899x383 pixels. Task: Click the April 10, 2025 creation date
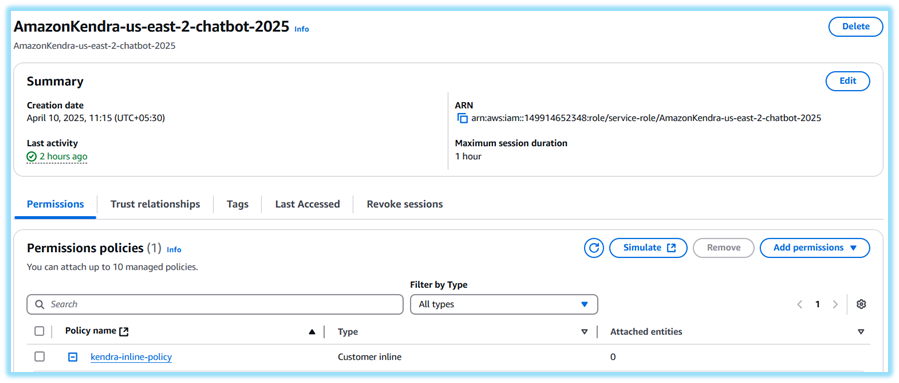(97, 118)
